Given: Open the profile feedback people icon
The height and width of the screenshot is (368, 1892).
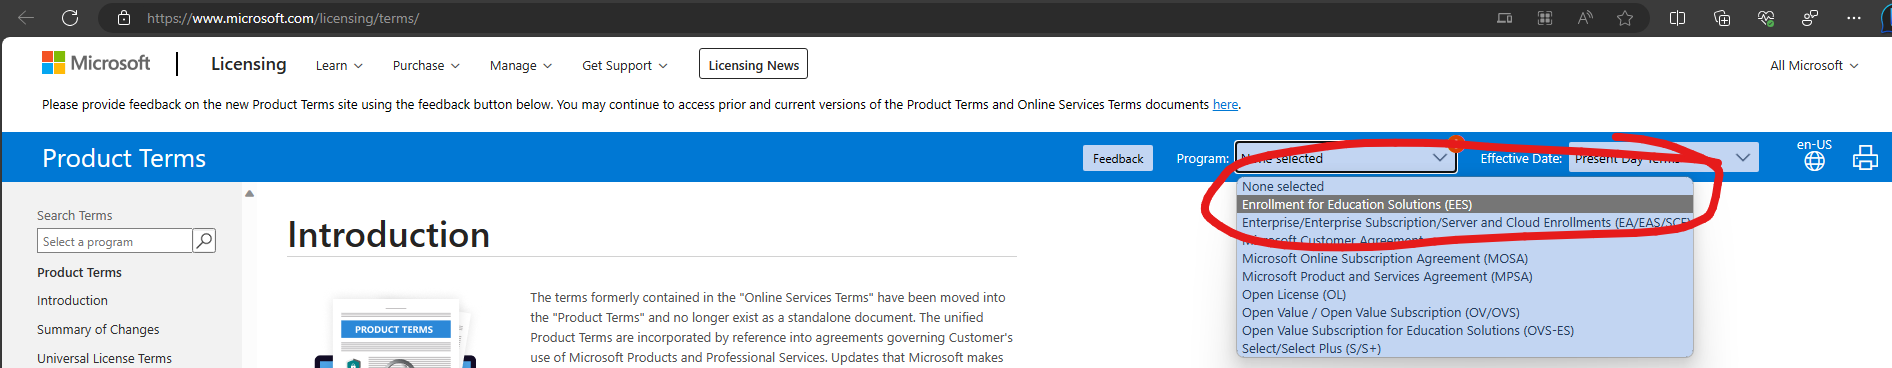Looking at the screenshot, I should (x=1810, y=18).
